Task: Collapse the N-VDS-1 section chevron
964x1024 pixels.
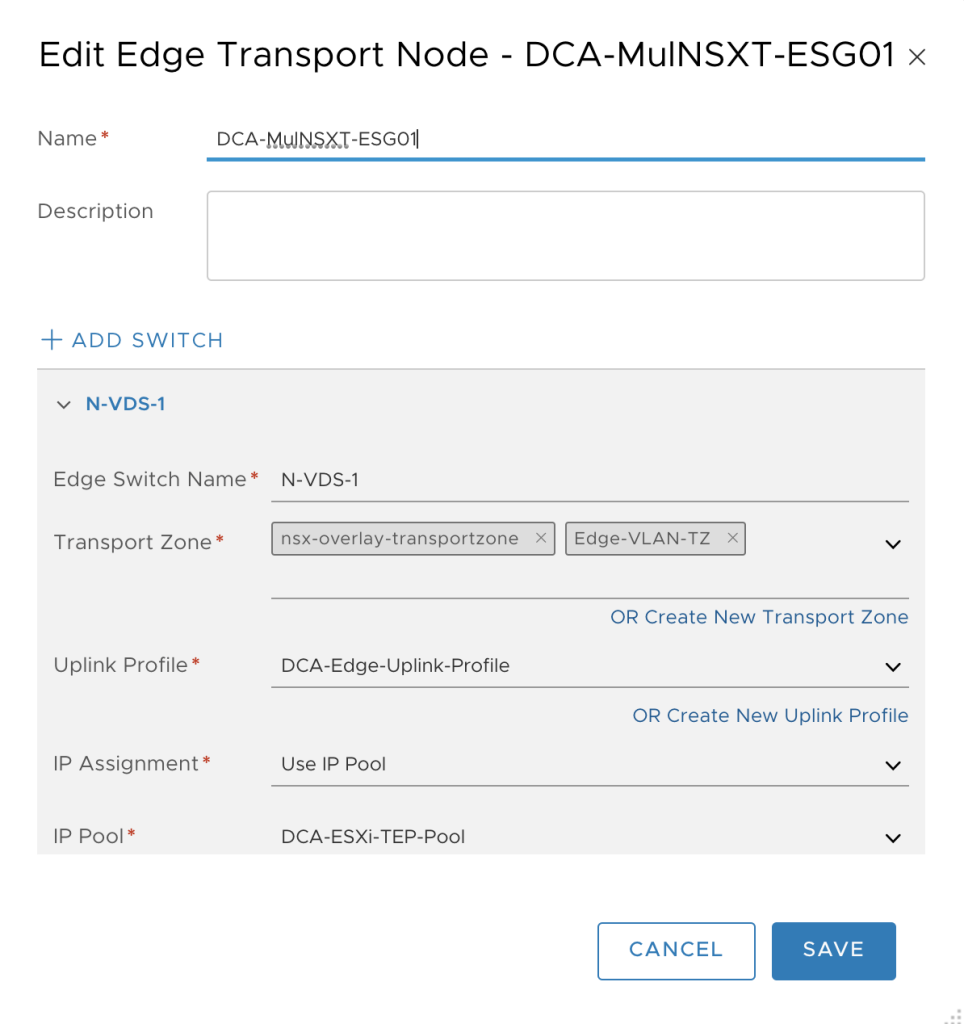Action: [63, 405]
